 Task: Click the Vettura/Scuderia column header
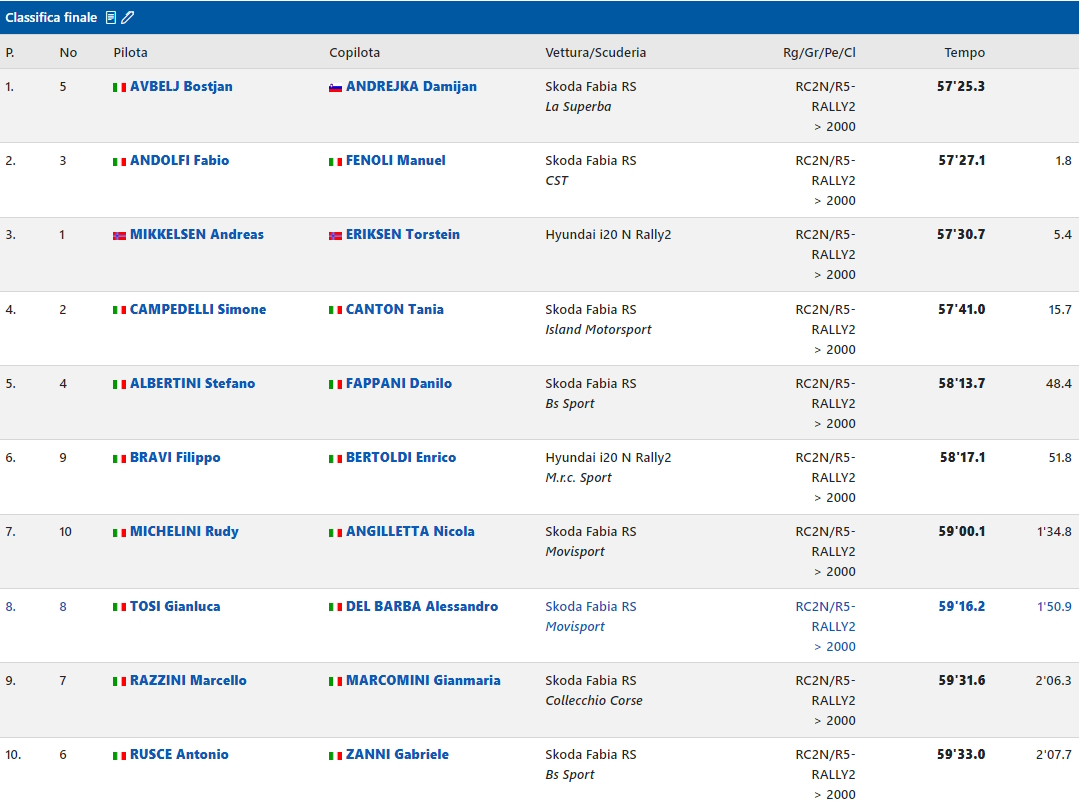(595, 53)
